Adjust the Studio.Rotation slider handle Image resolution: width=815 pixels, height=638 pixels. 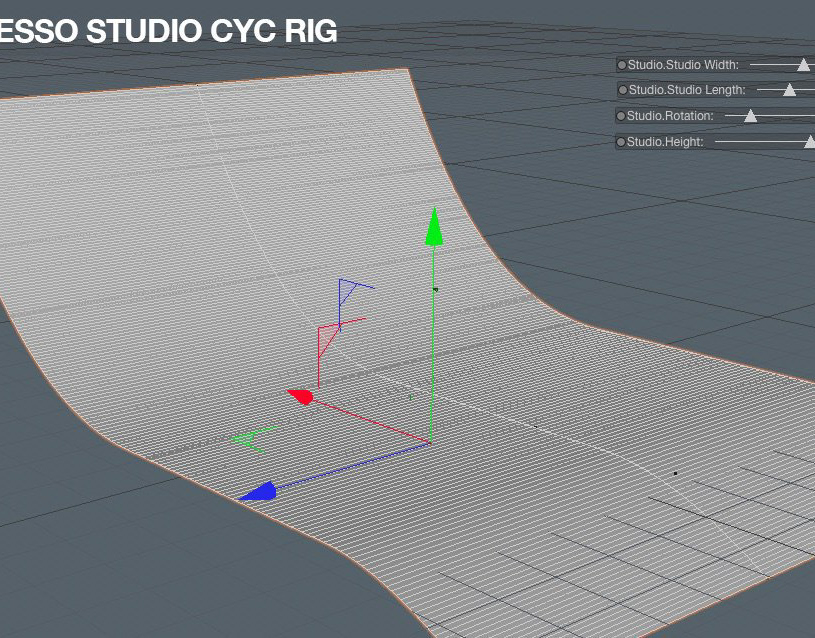[x=750, y=116]
